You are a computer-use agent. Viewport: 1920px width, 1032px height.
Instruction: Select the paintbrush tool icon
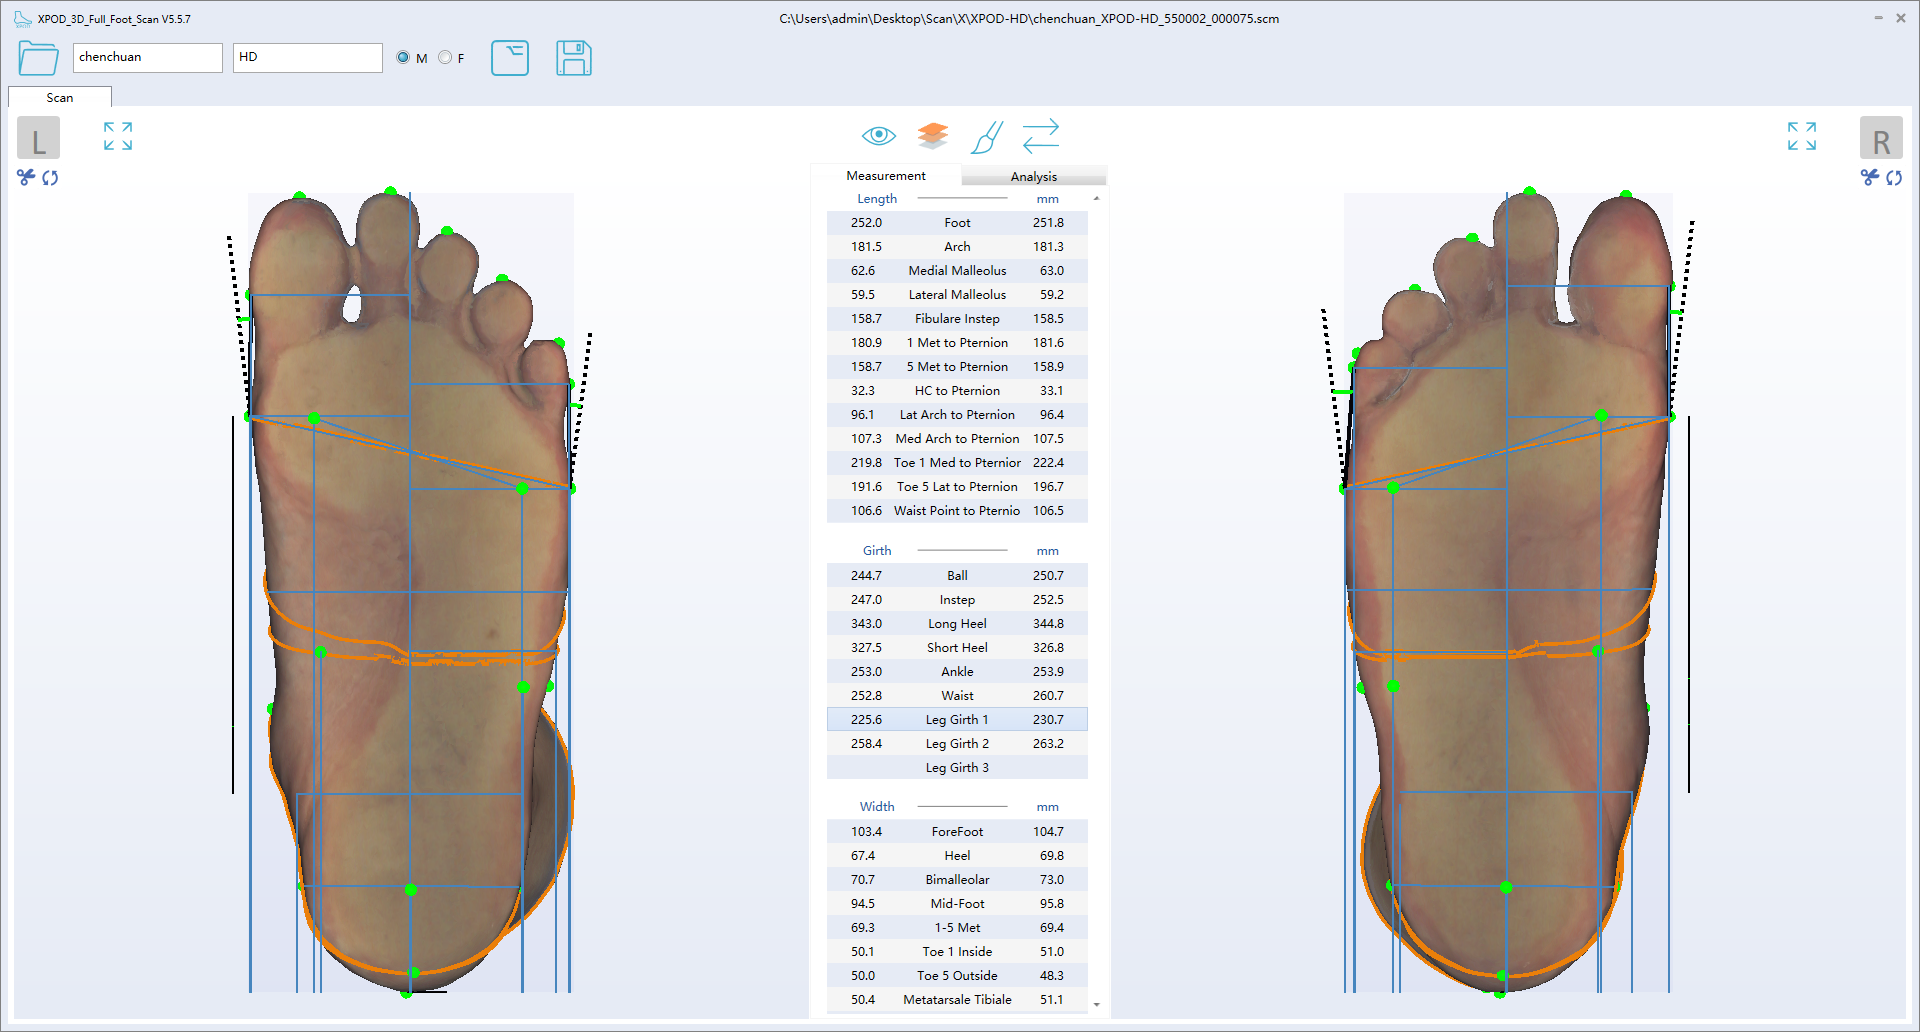[986, 137]
